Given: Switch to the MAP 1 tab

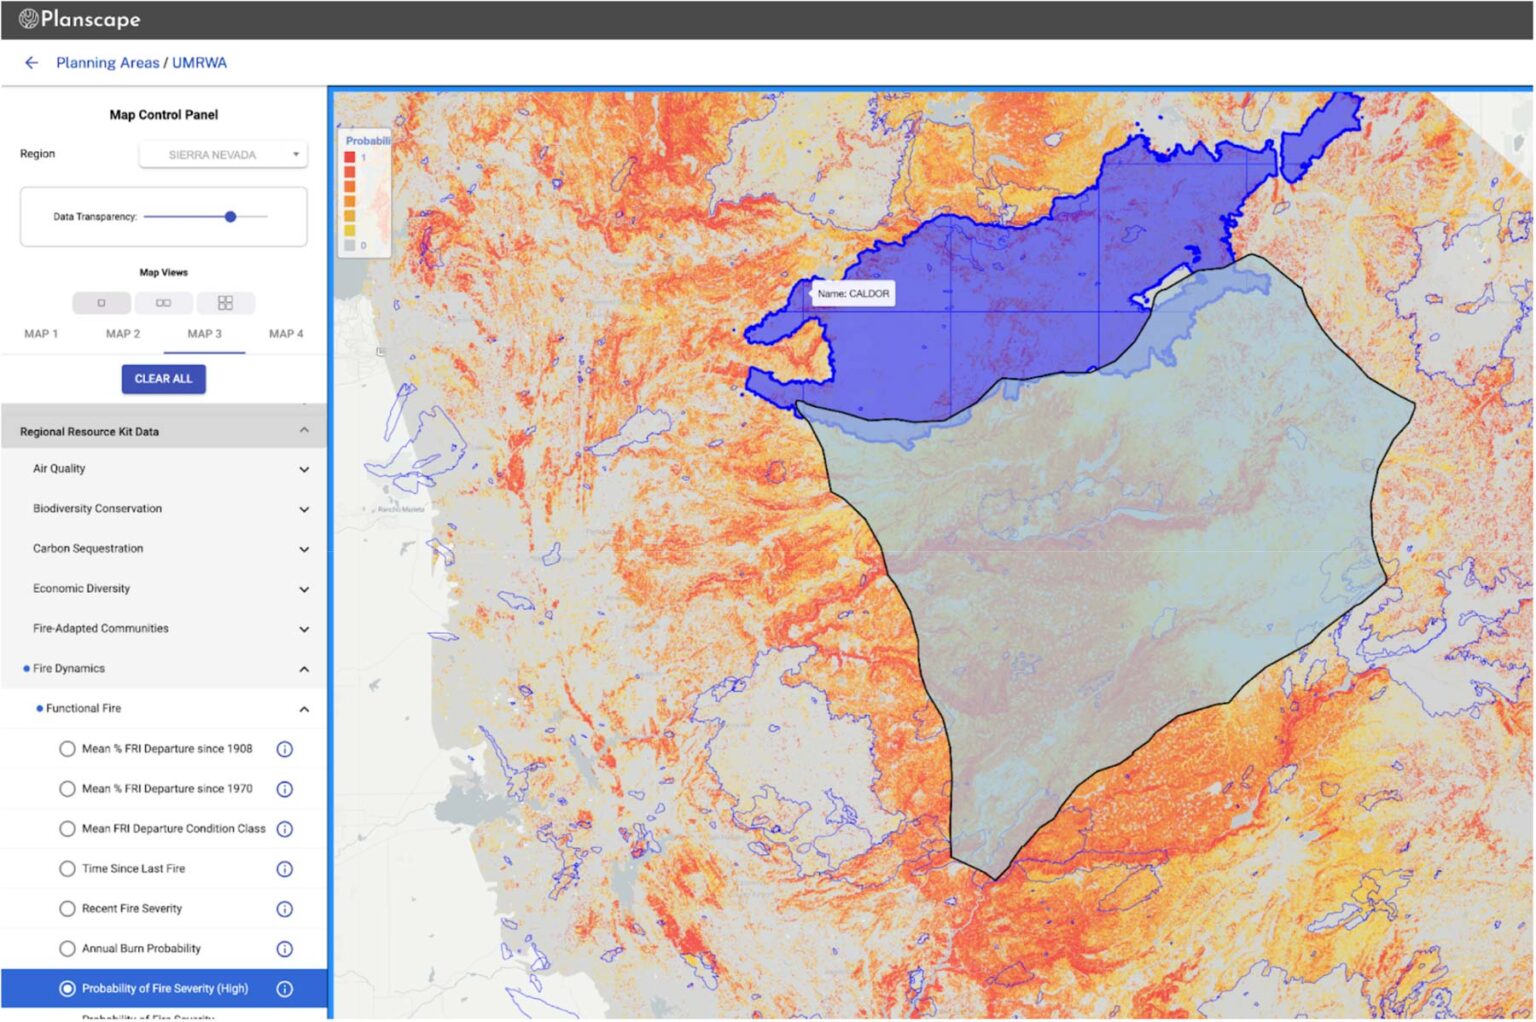Looking at the screenshot, I should 40,333.
